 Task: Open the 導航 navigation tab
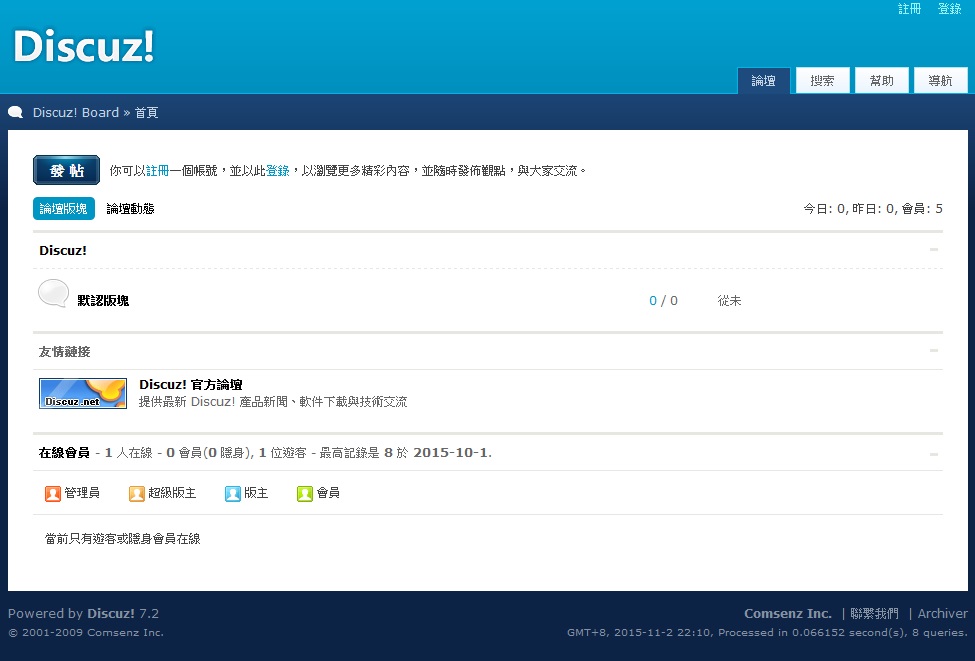coord(940,81)
